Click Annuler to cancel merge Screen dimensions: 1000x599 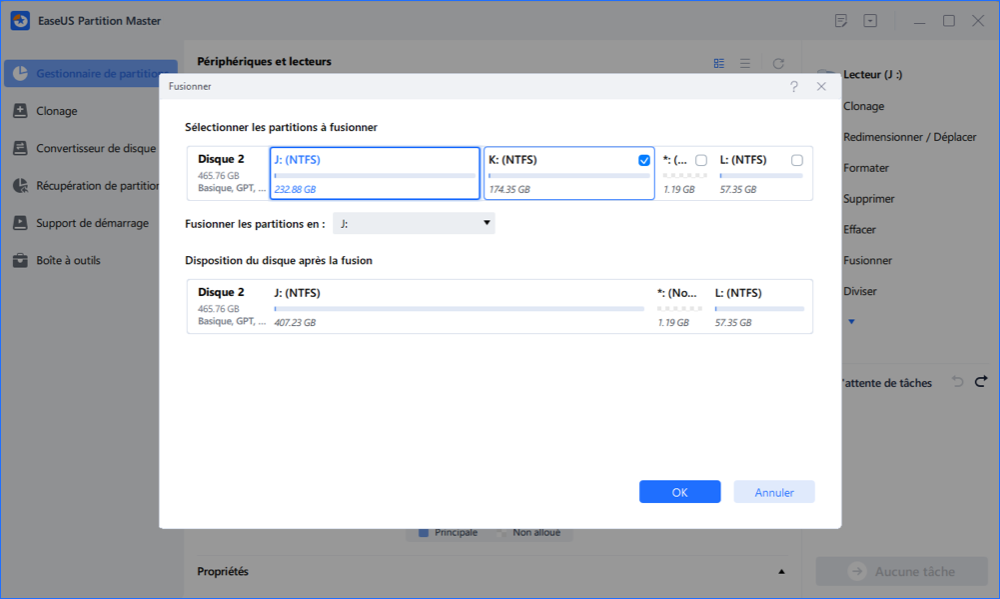[774, 492]
